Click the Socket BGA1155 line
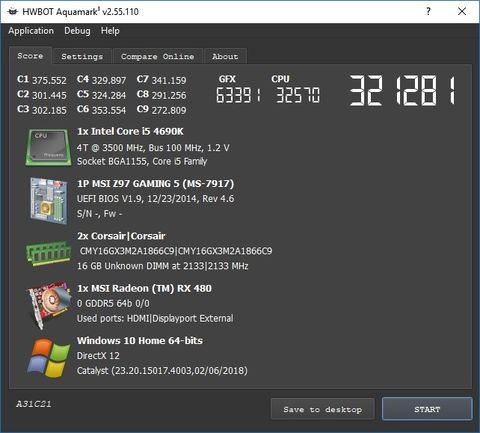 click(142, 161)
